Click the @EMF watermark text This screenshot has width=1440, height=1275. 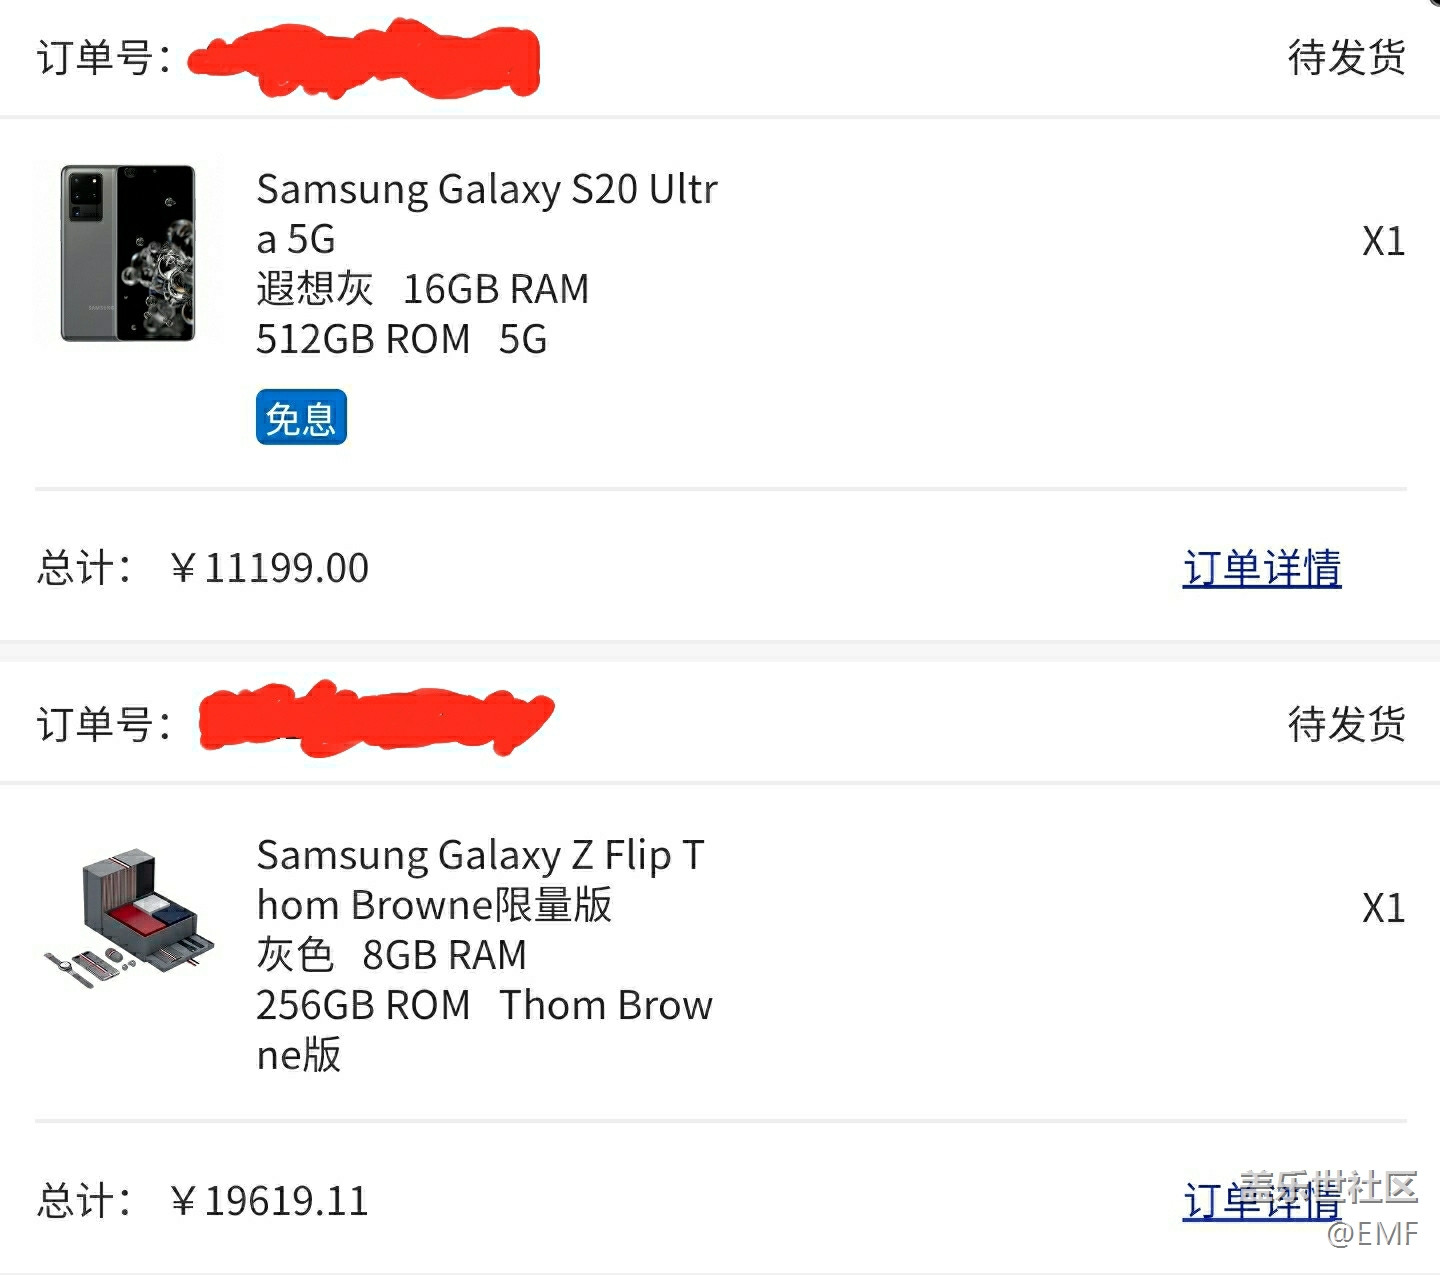point(1372,1234)
